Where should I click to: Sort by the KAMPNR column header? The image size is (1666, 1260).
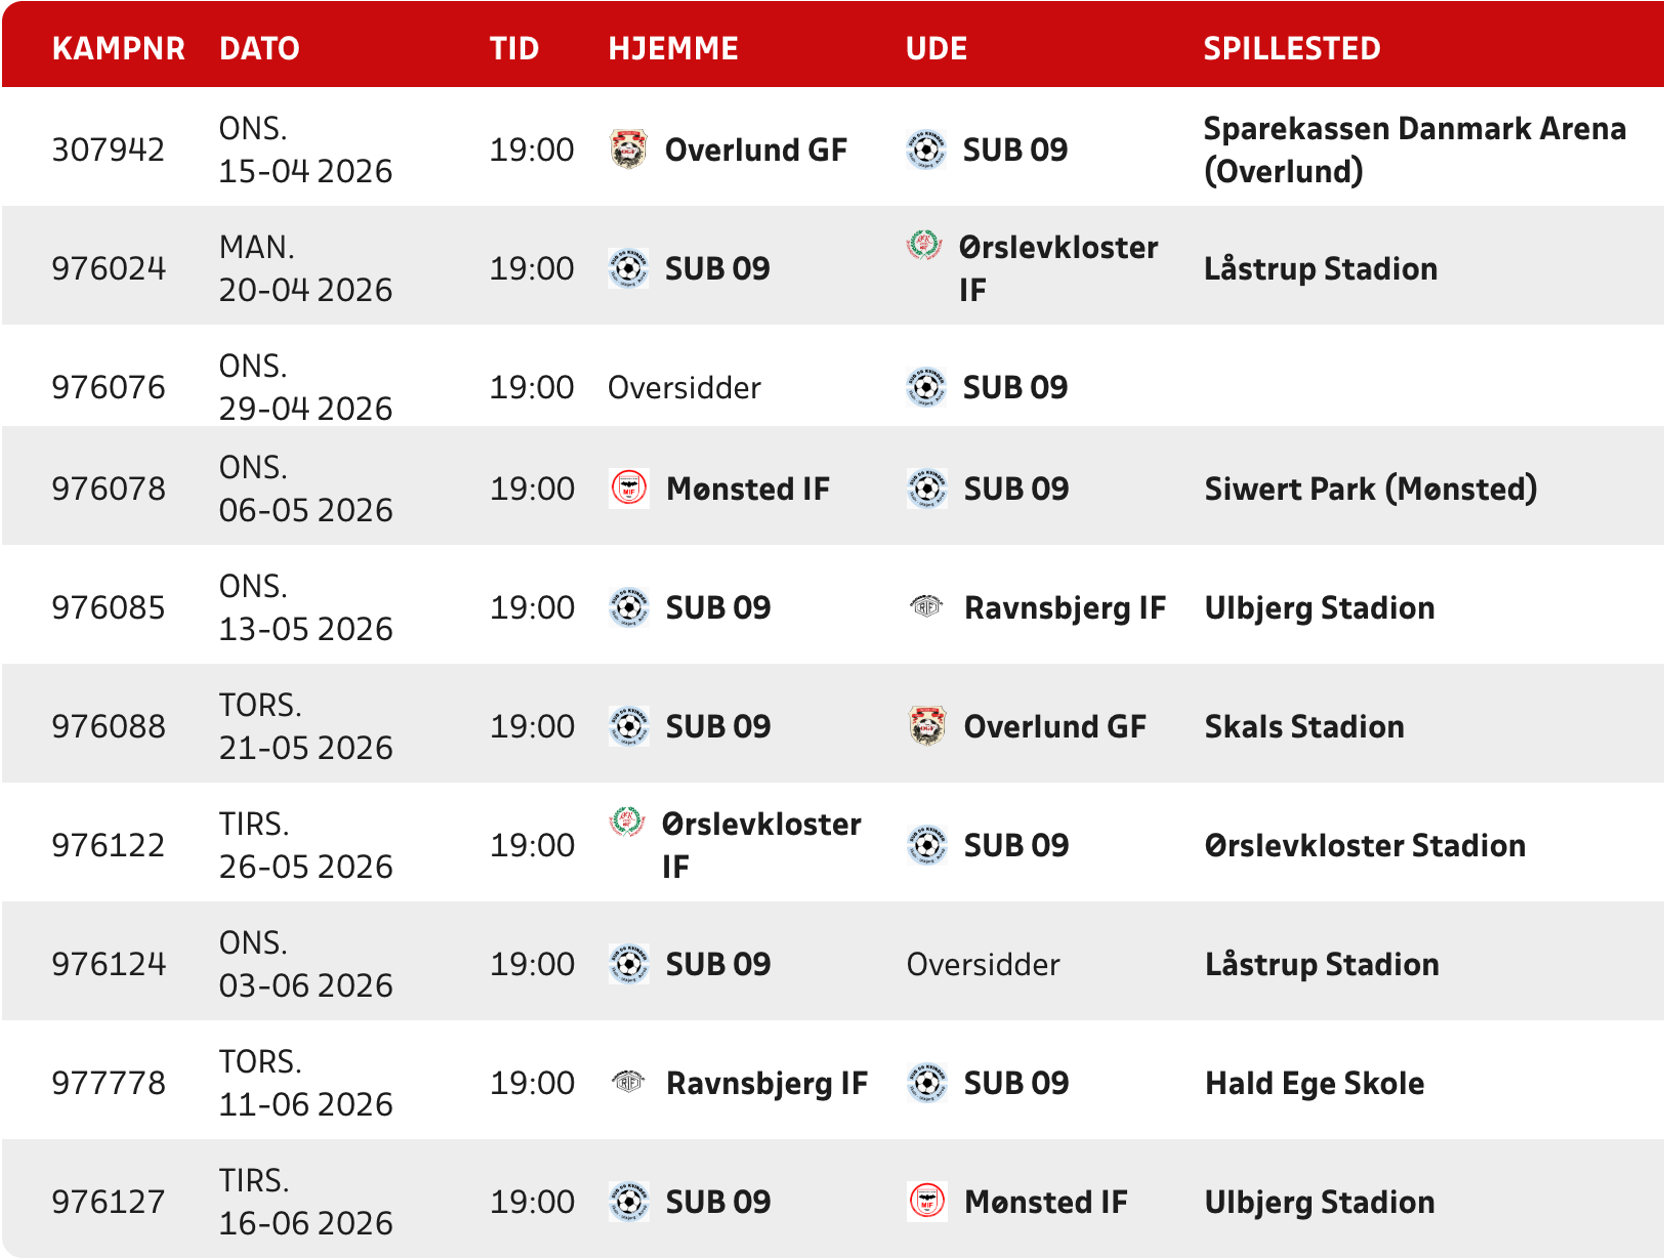pyautogui.click(x=118, y=48)
